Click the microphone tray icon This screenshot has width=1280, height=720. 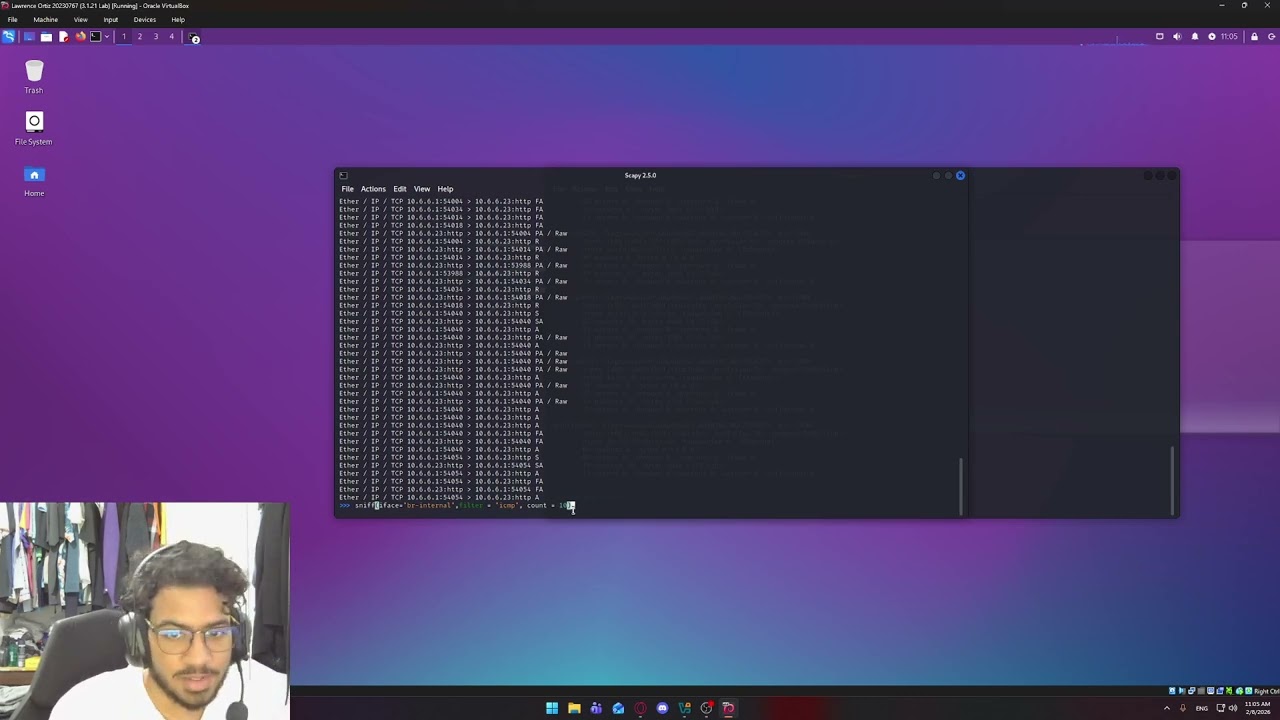[x=1184, y=708]
